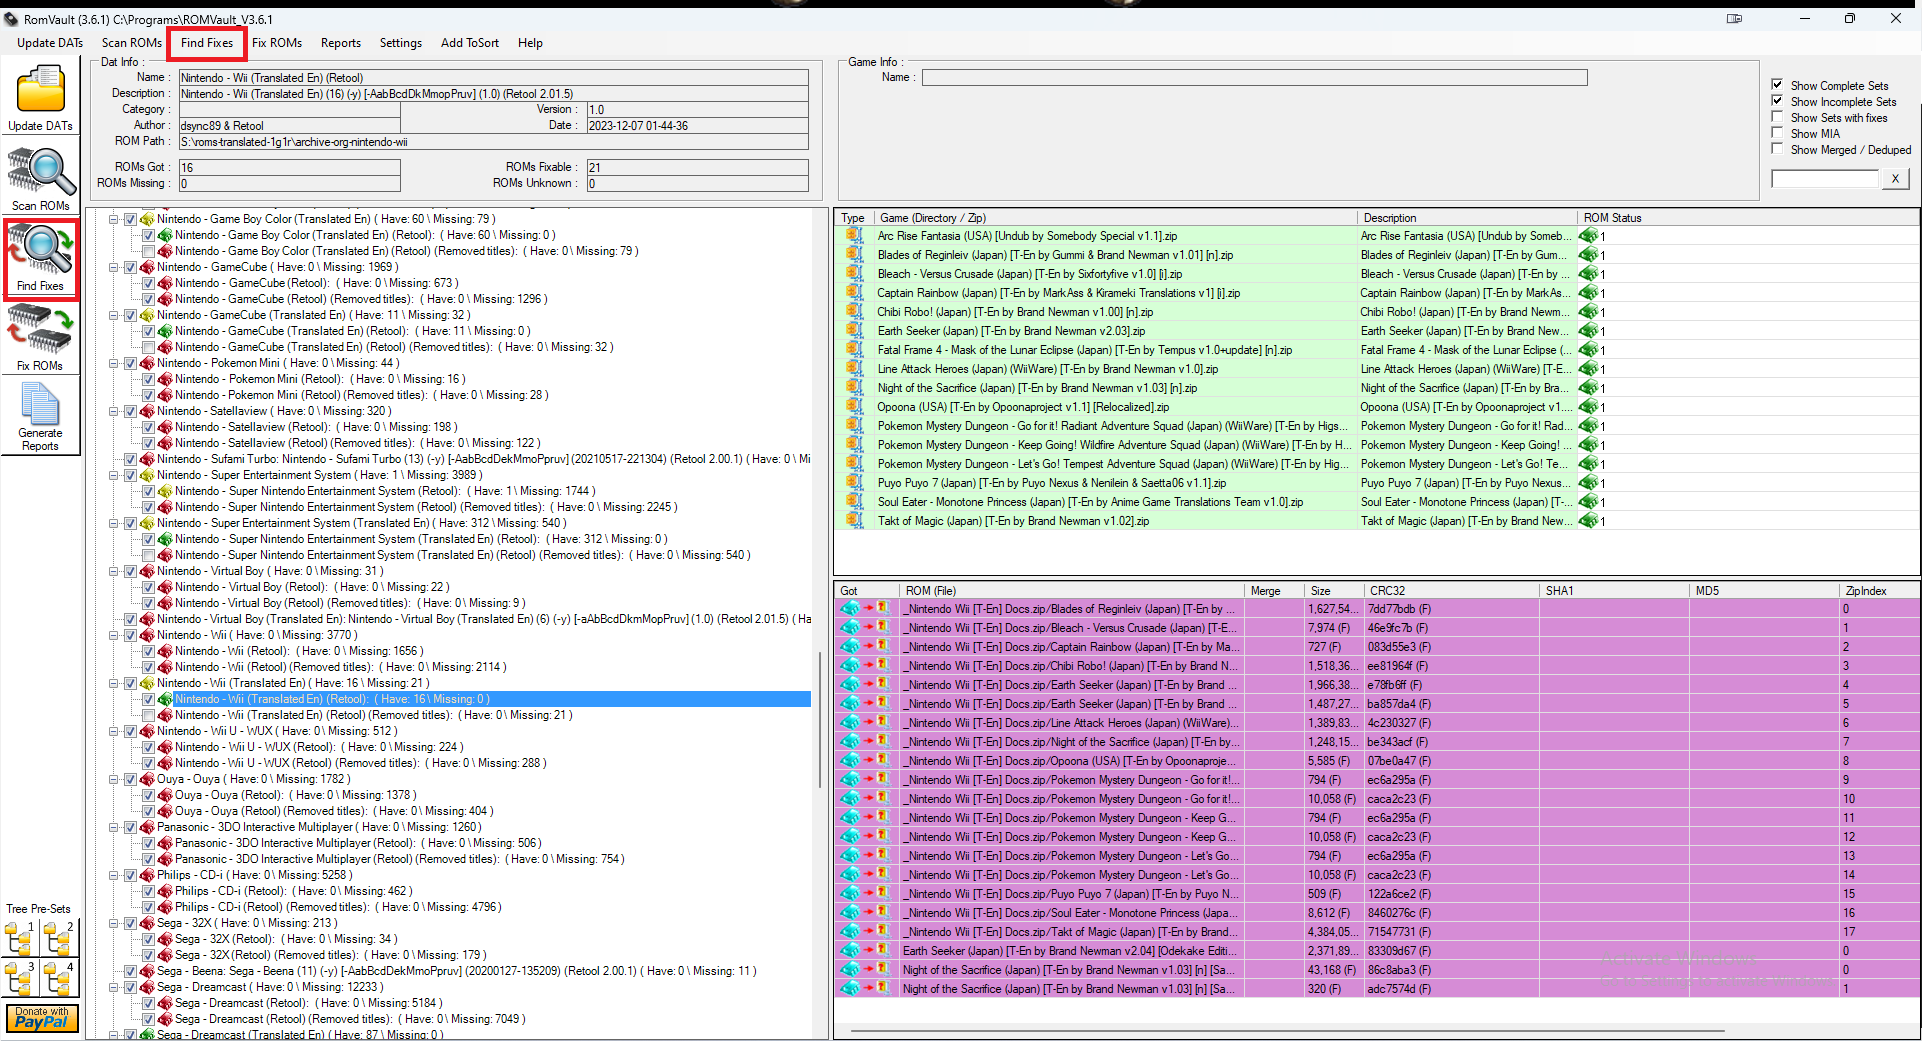The height and width of the screenshot is (1041, 1922).
Task: Select Tree Pre-Set 2 icon
Action: [x=59, y=938]
